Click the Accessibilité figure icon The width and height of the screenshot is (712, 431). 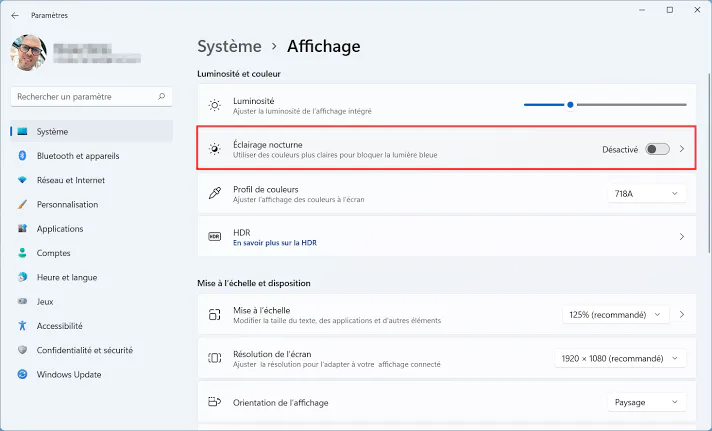click(22, 326)
